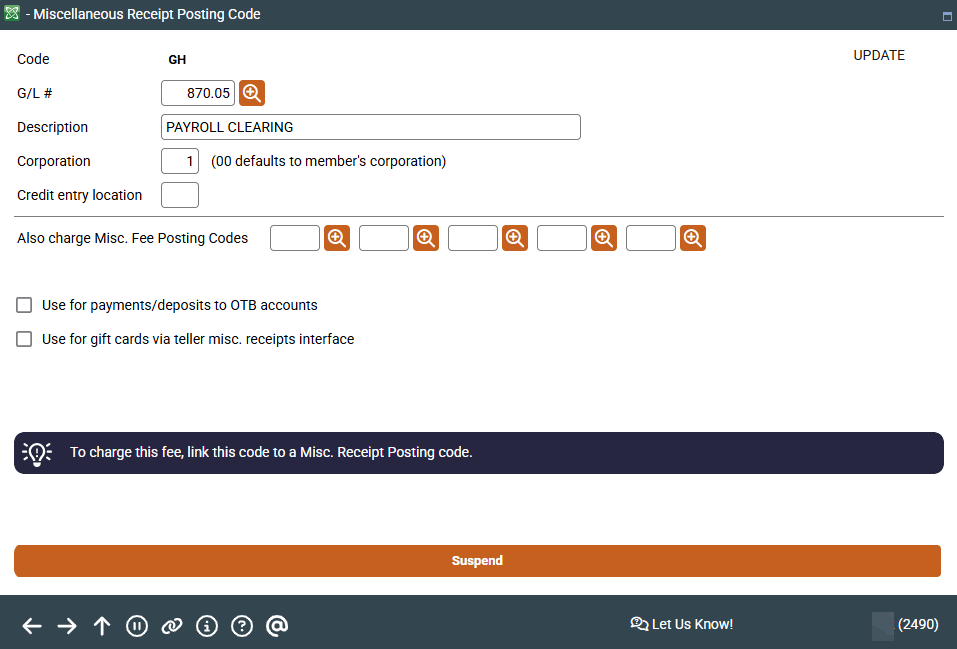The height and width of the screenshot is (649, 957).
Task: Open lookup for third Misc. Fee Posting Code
Action: coord(515,238)
